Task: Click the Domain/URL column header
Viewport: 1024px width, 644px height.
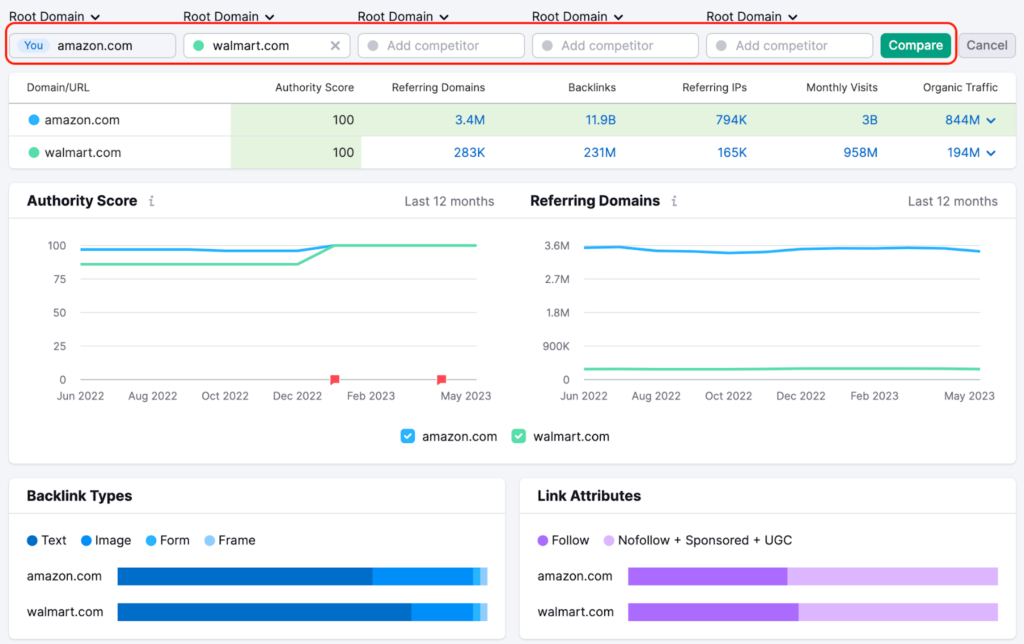Action: 58,88
